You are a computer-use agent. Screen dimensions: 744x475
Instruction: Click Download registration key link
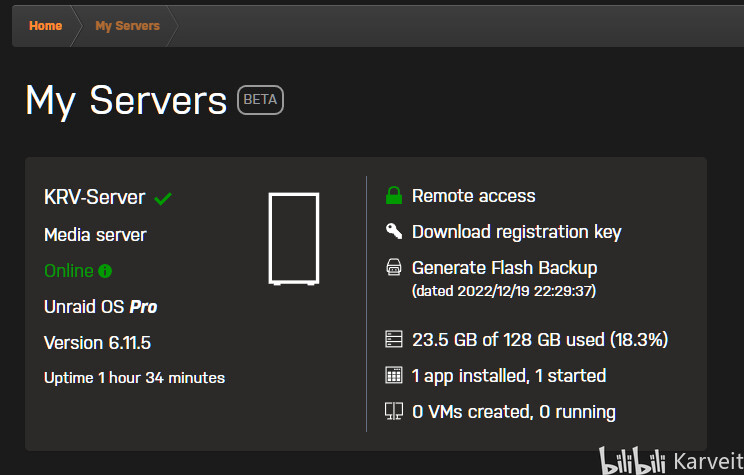(516, 232)
